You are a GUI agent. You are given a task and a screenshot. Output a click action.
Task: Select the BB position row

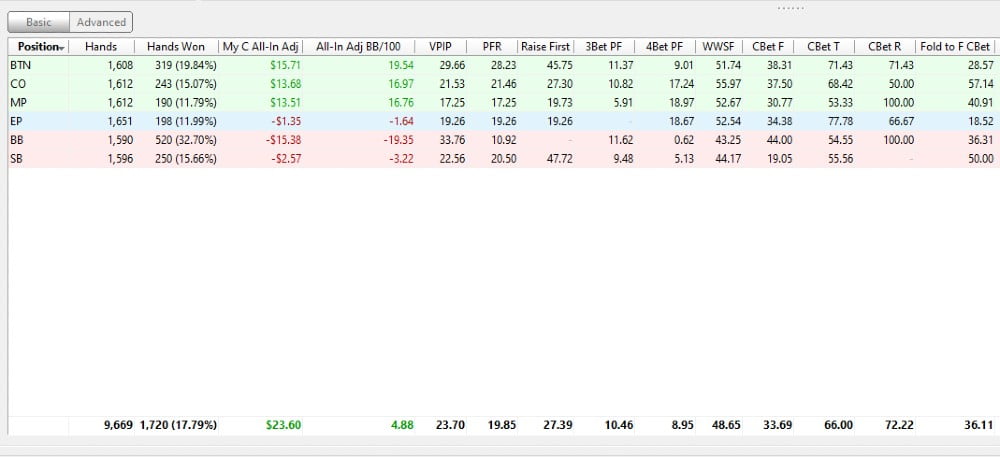502,140
